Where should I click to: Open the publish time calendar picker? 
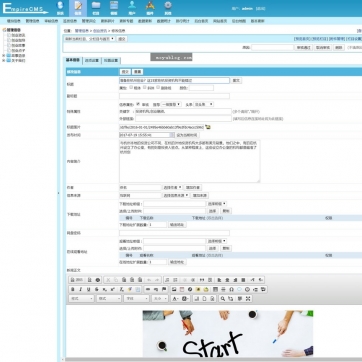(172, 135)
